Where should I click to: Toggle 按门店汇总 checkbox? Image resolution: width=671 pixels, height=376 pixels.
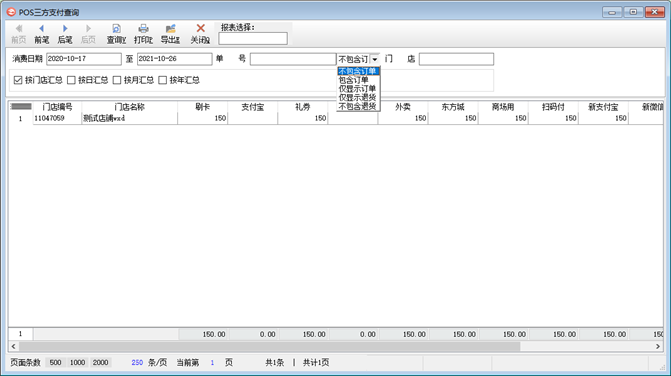pyautogui.click(x=18, y=80)
